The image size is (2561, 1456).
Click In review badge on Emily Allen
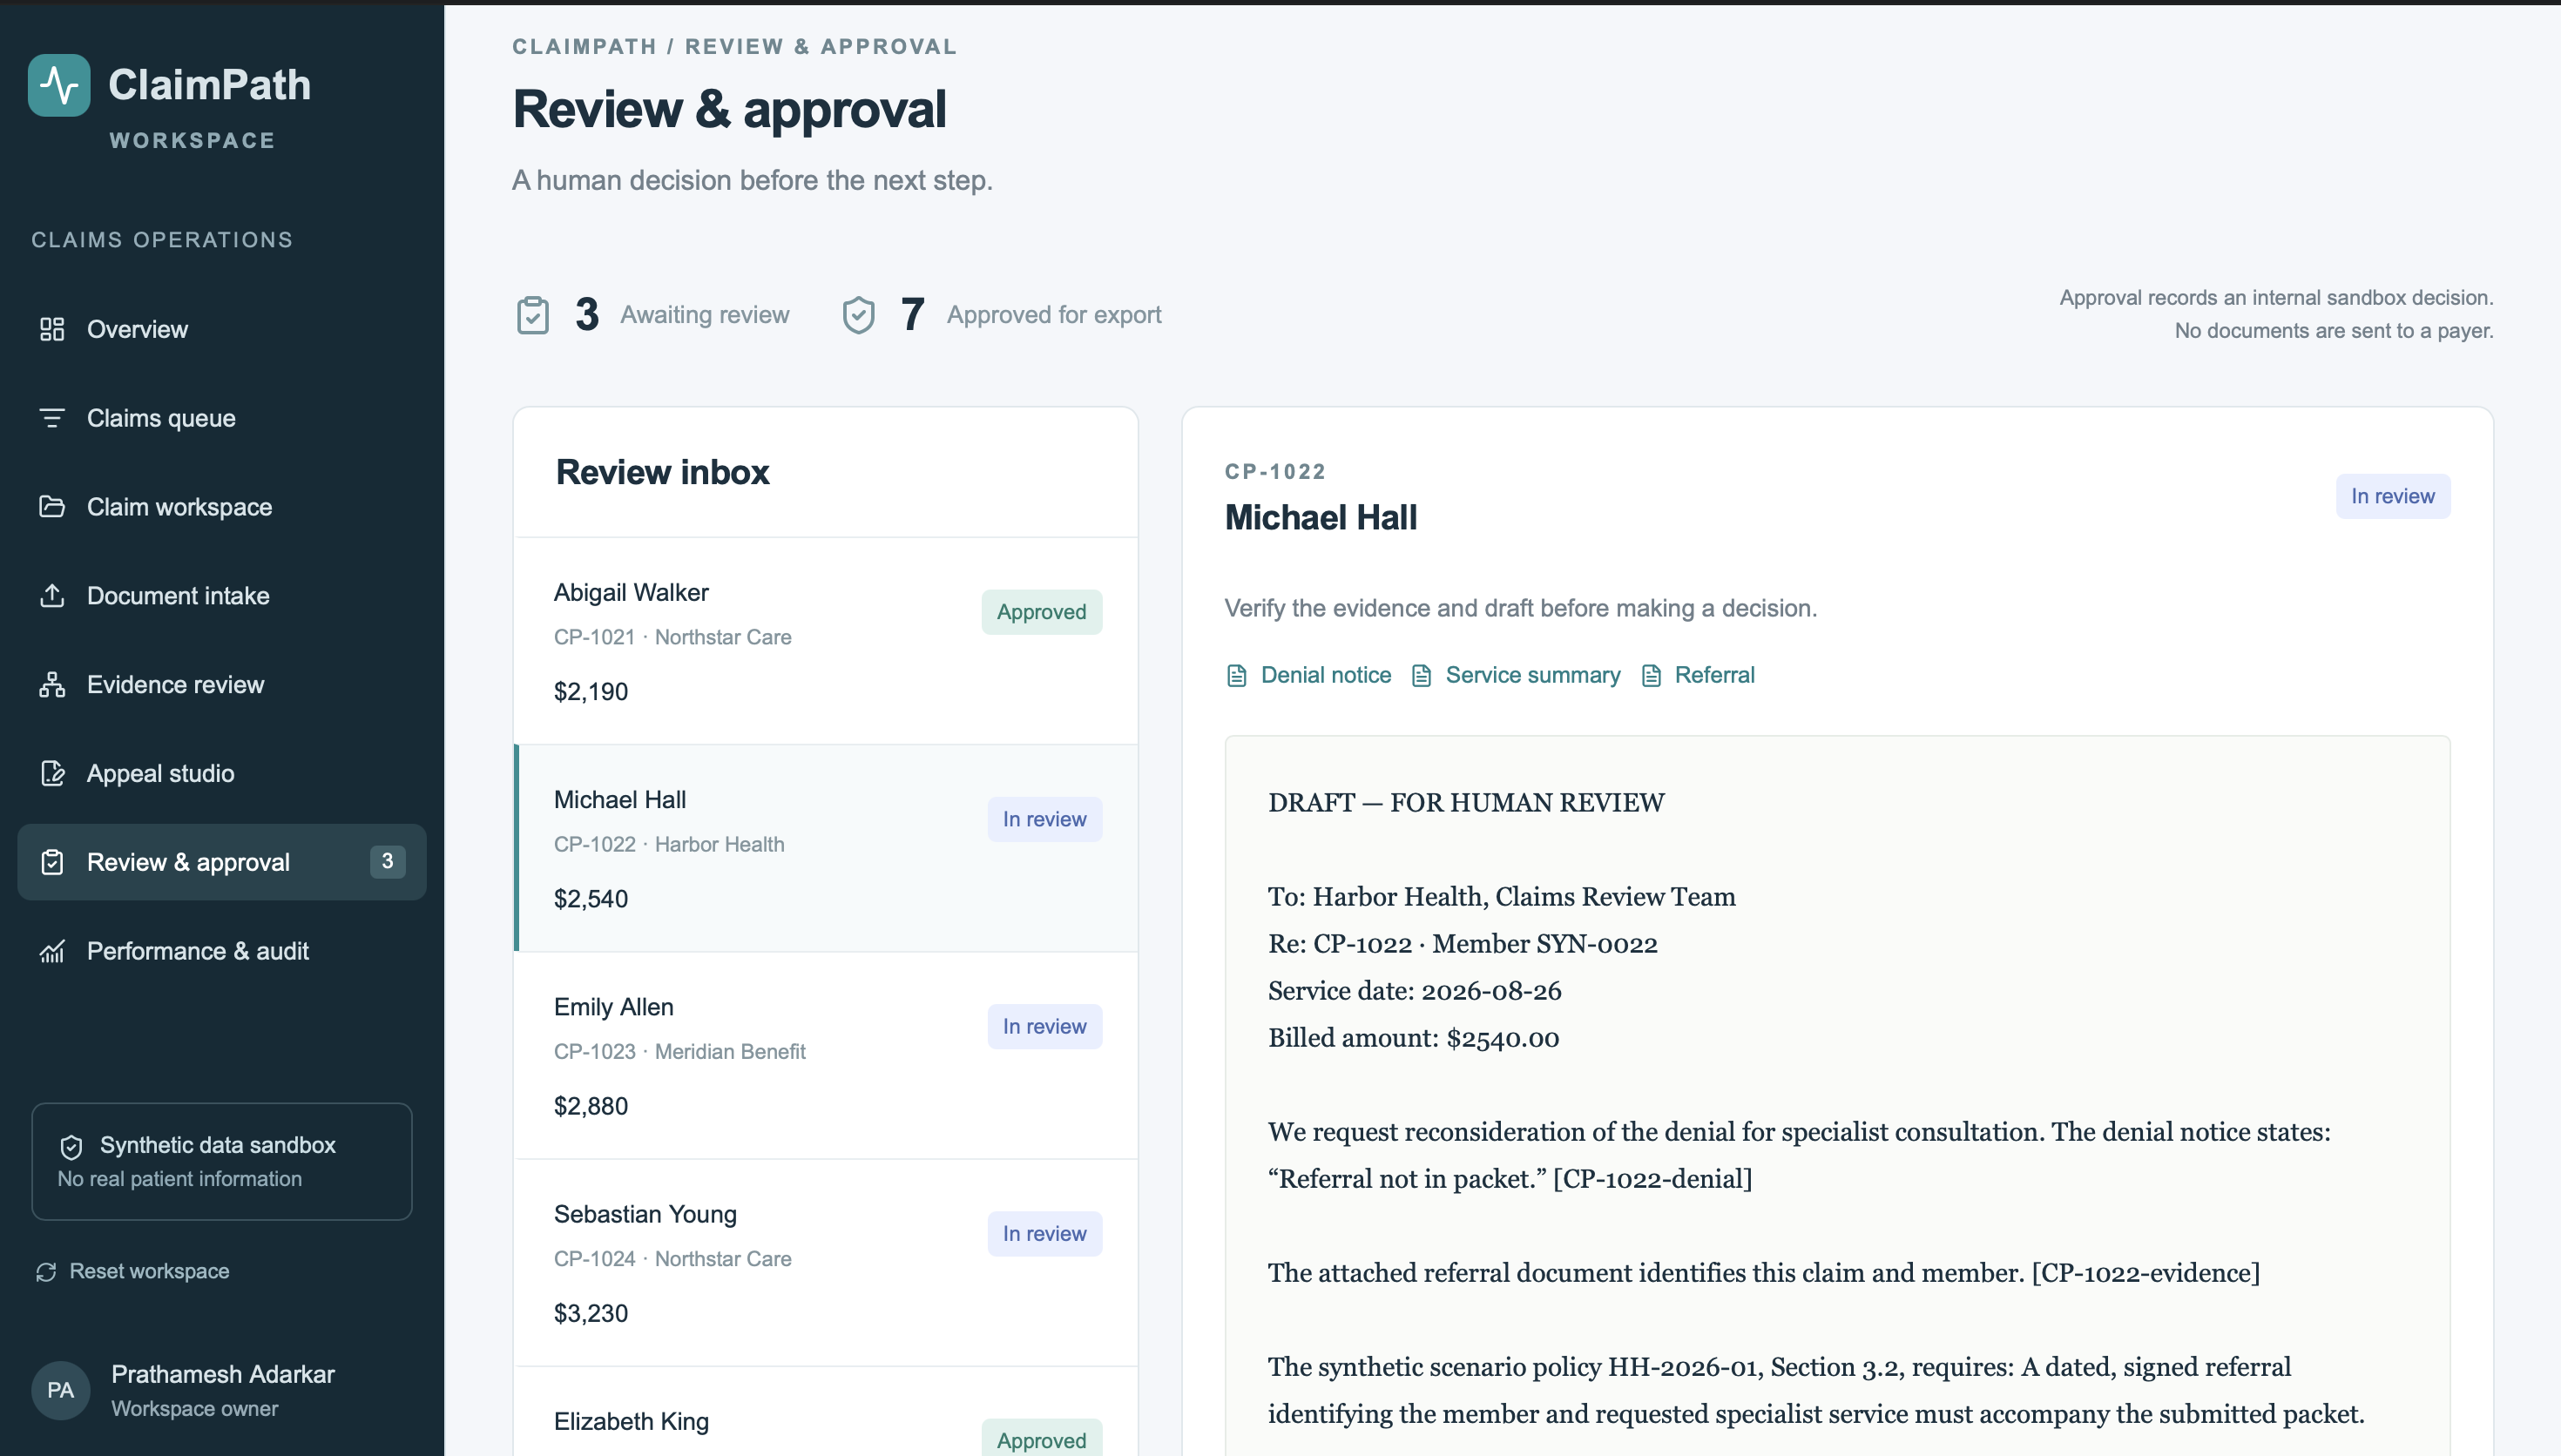click(1044, 1026)
